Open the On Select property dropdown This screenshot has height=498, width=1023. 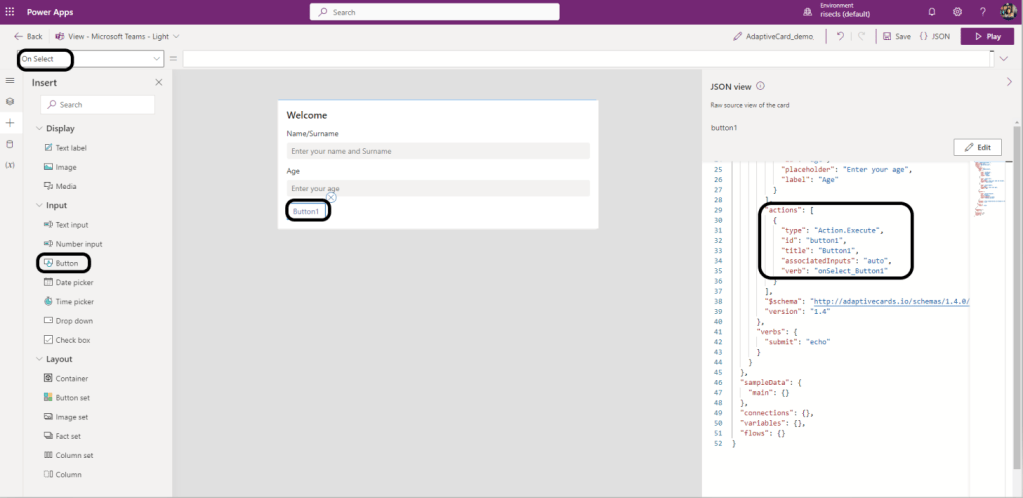coord(90,59)
